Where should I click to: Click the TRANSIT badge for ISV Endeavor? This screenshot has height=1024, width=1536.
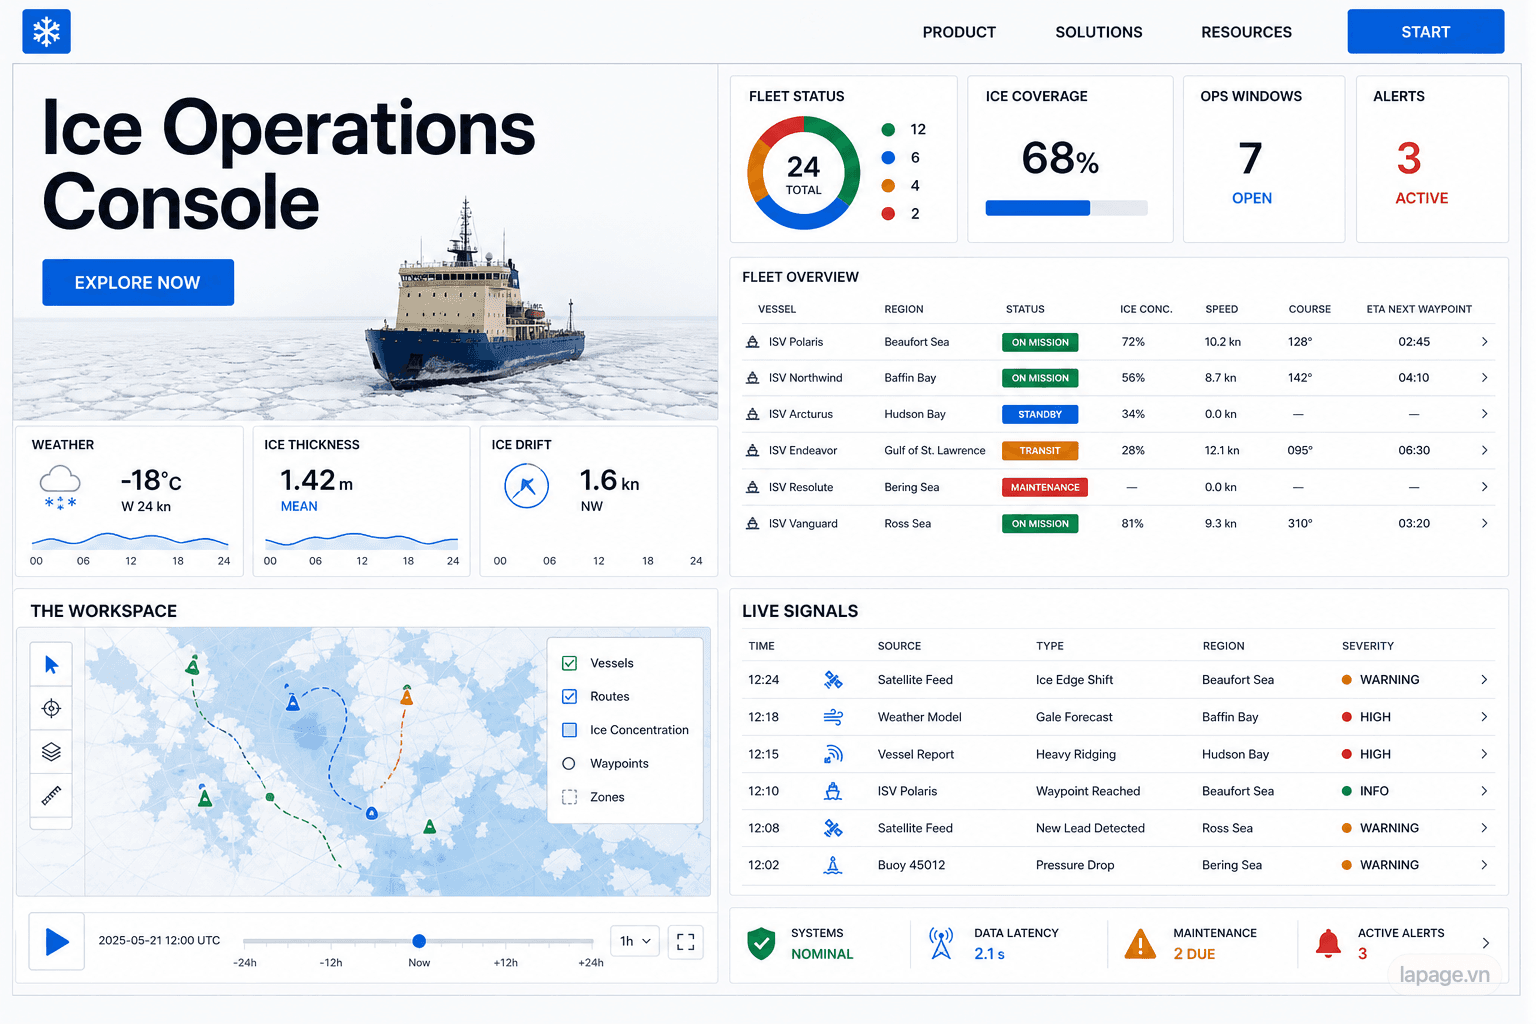(1040, 451)
